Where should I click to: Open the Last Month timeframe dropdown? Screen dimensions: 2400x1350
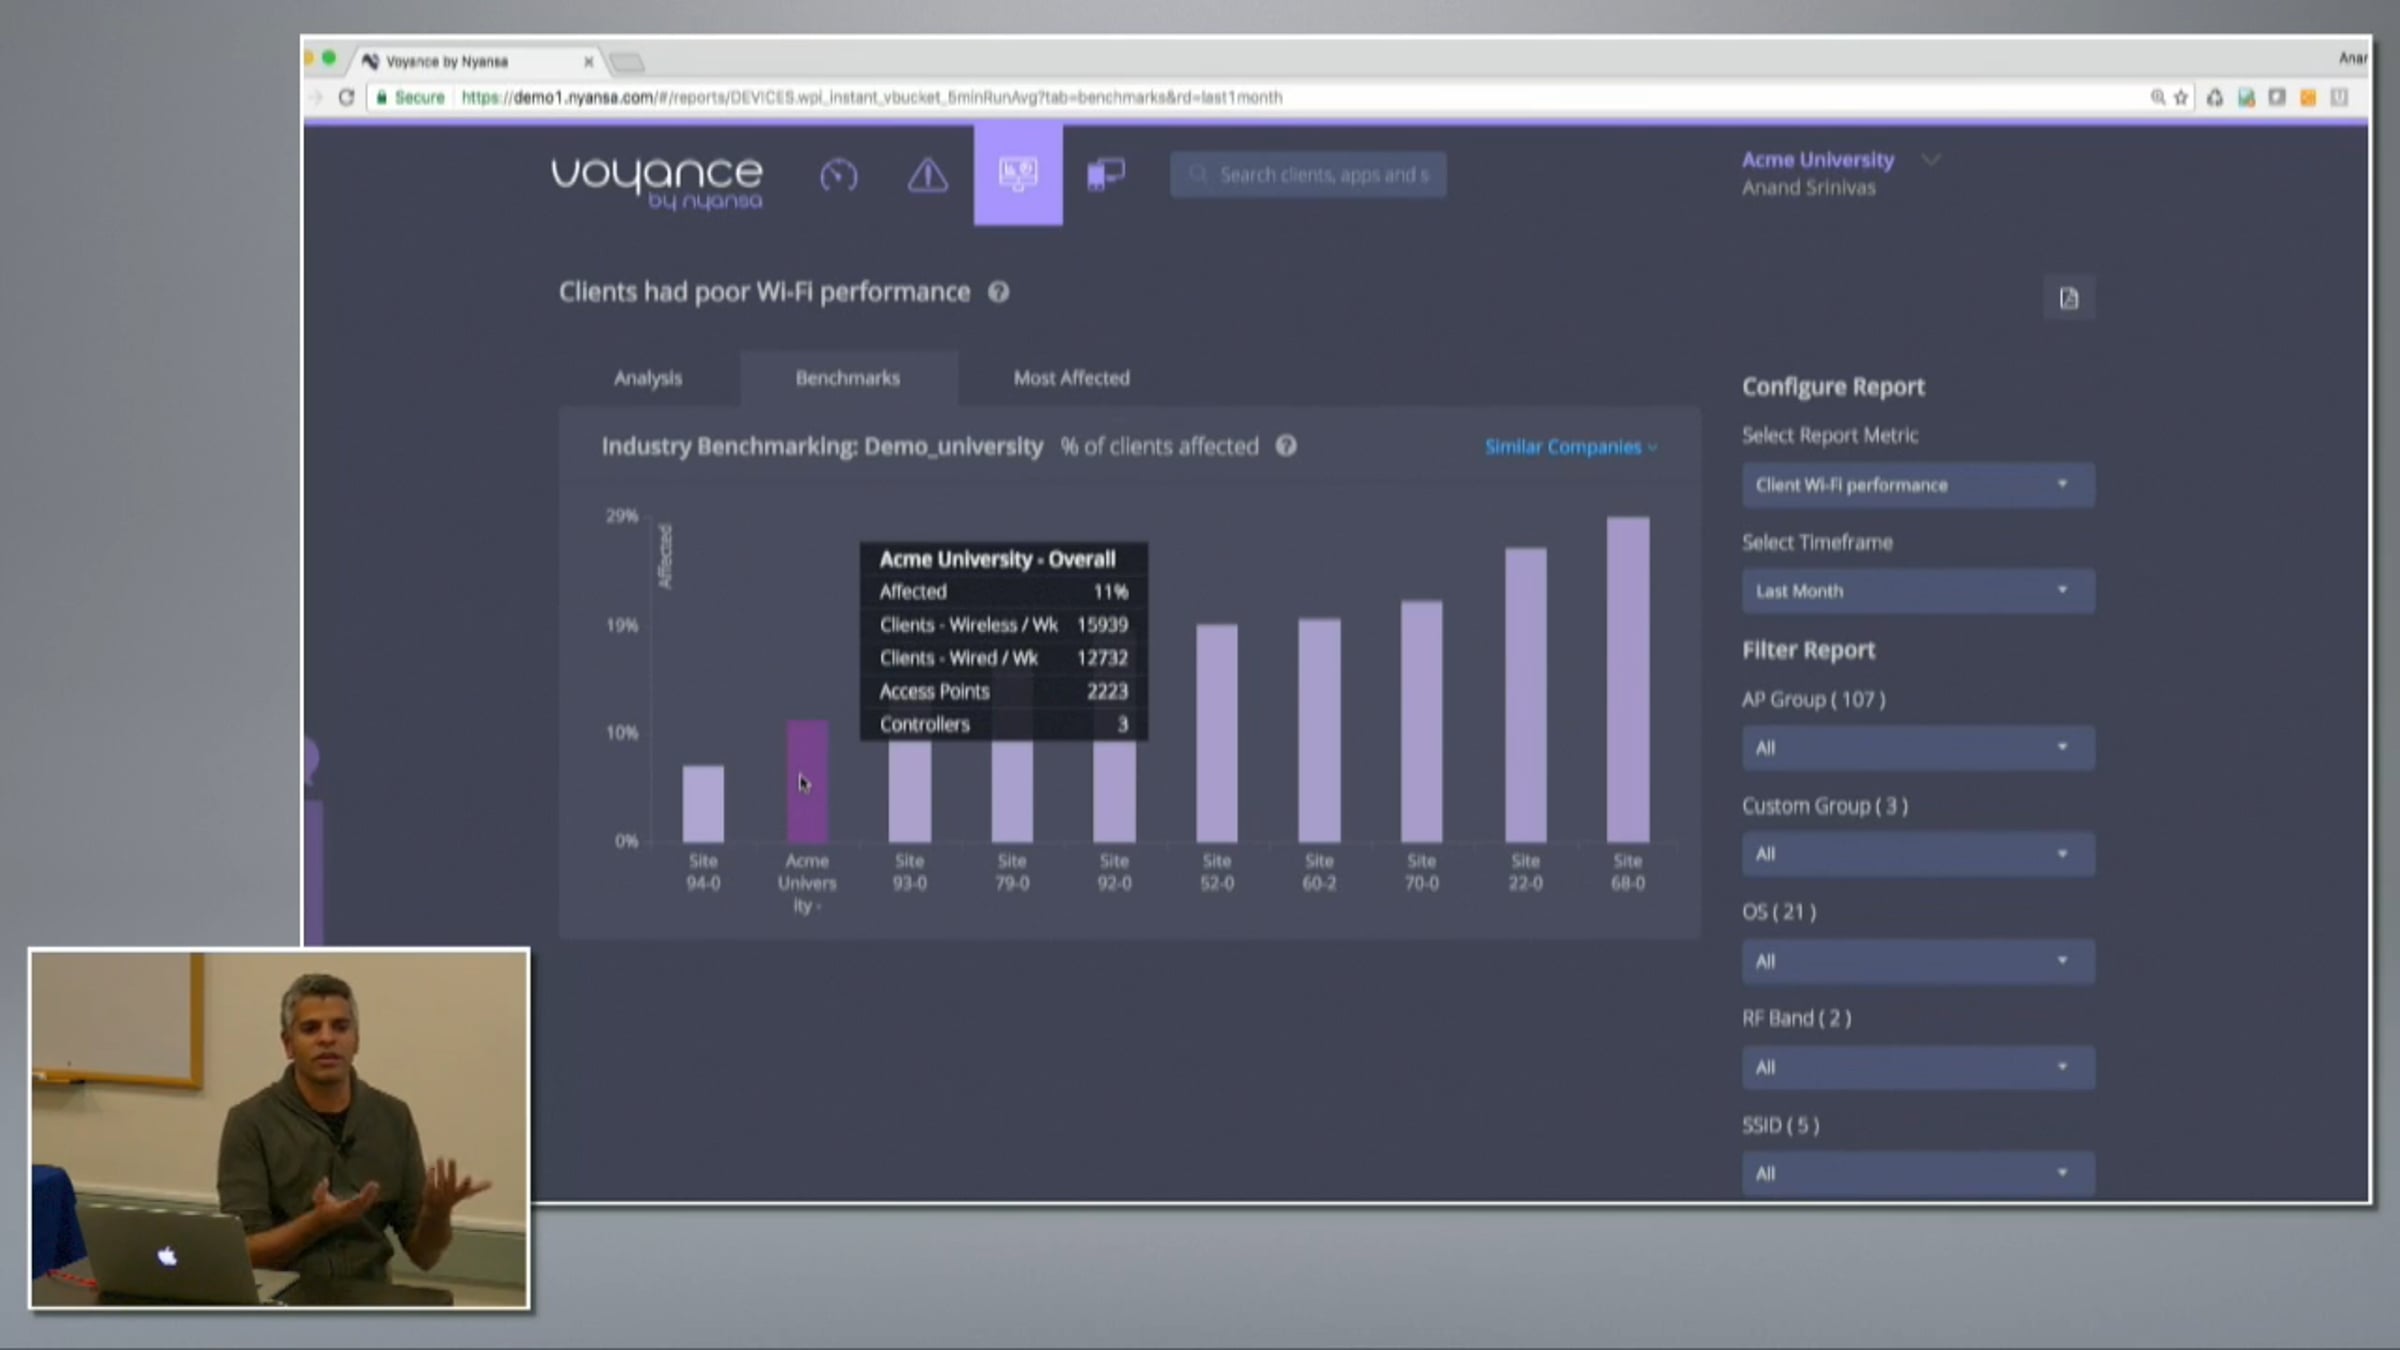[1917, 591]
